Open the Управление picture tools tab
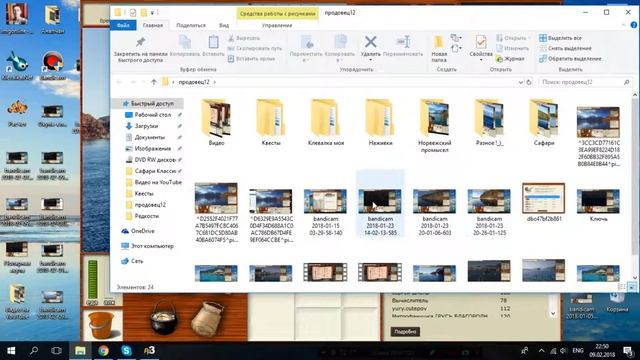Image resolution: width=640 pixels, height=360 pixels. [x=277, y=25]
